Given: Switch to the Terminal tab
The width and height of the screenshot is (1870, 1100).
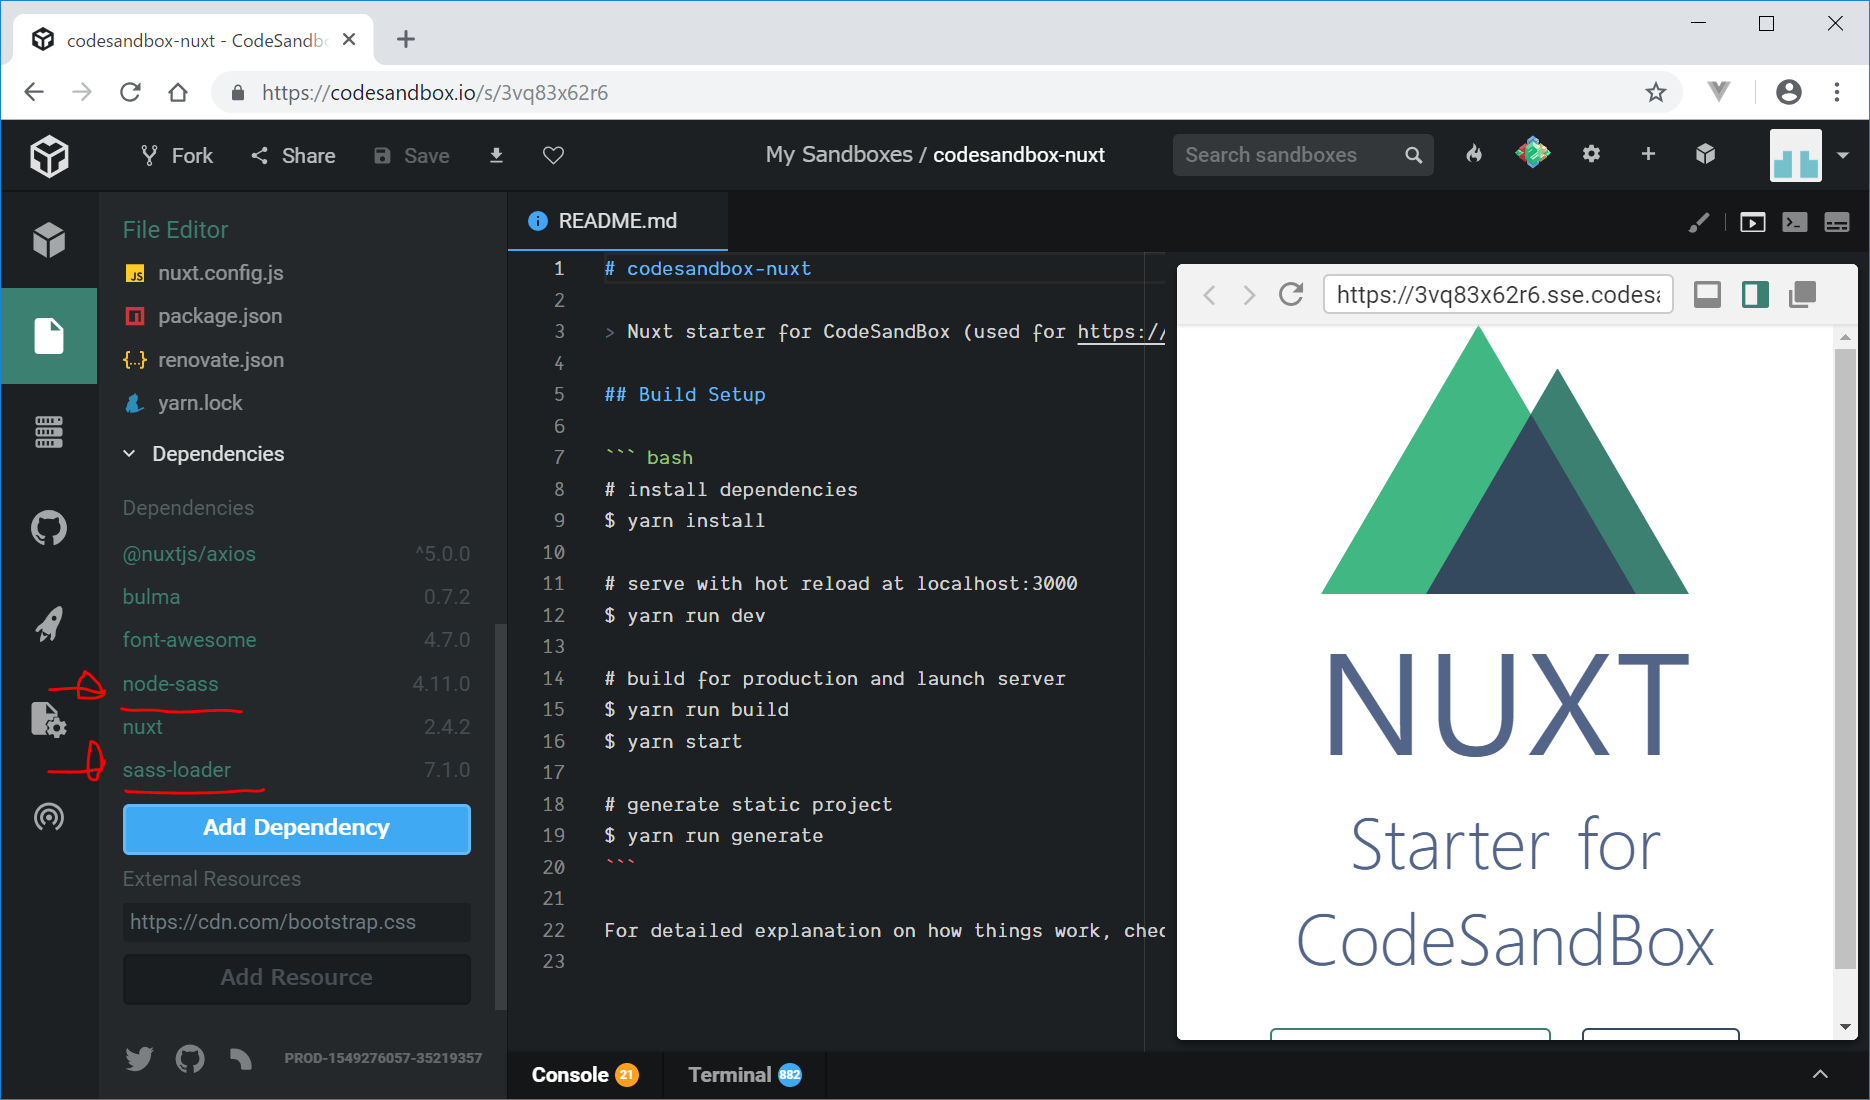Looking at the screenshot, I should point(744,1075).
